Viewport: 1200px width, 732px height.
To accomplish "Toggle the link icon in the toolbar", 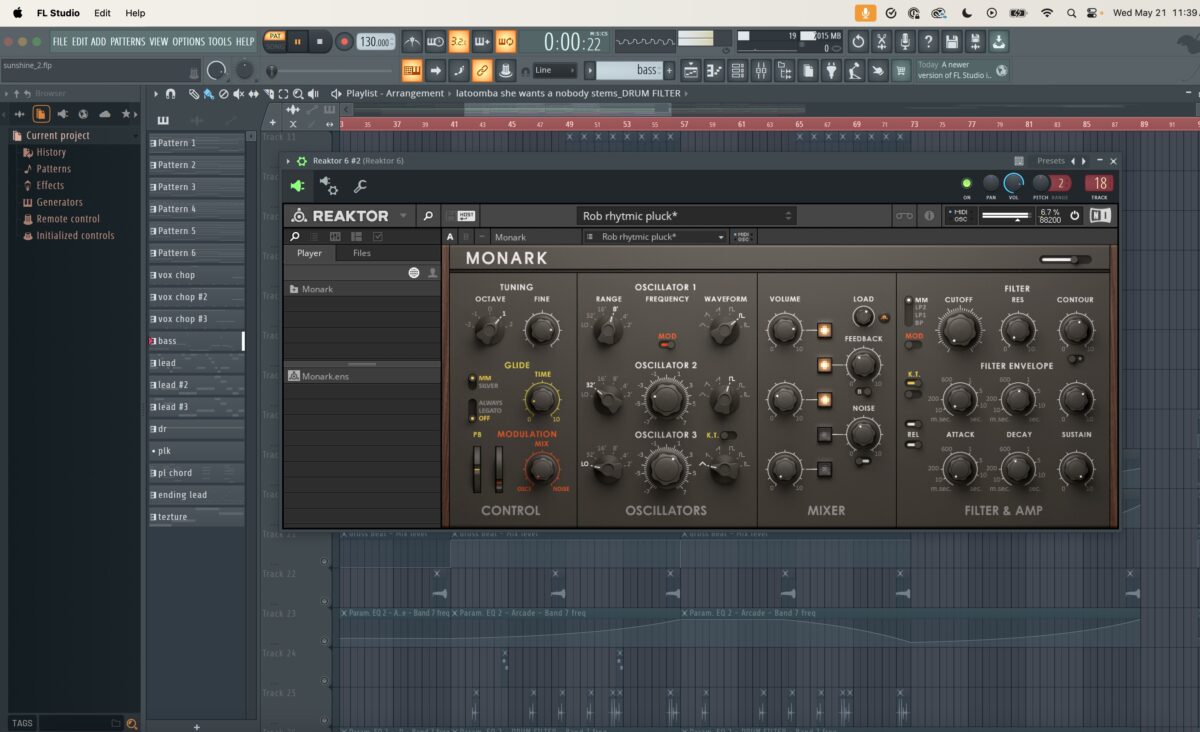I will point(482,71).
